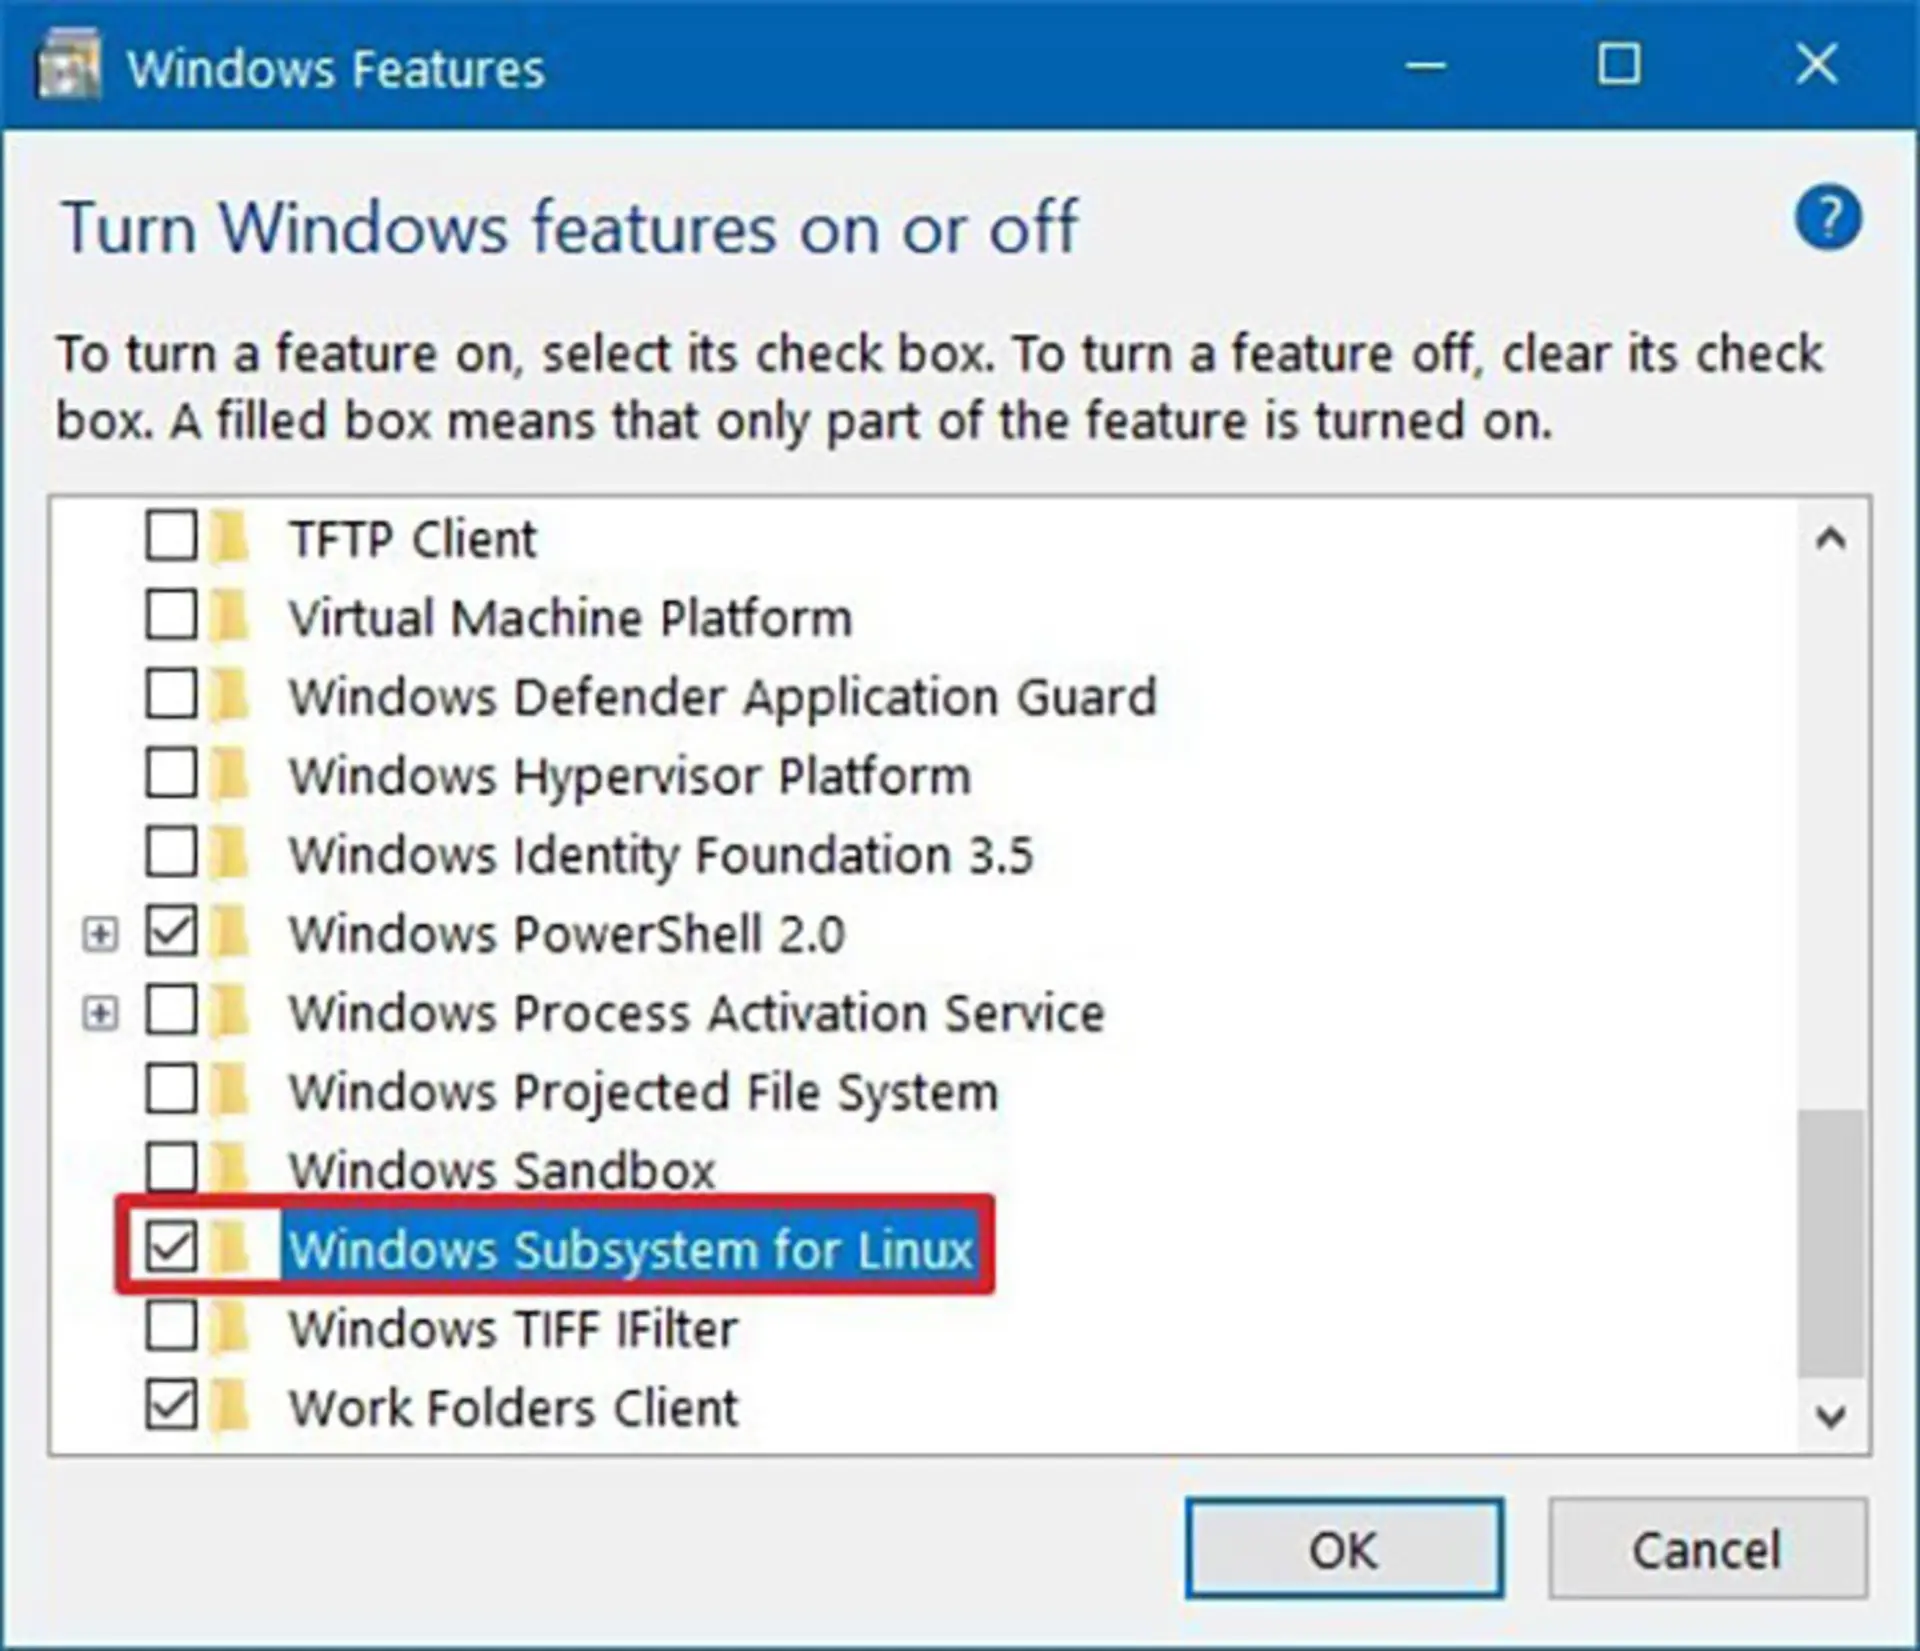The height and width of the screenshot is (1651, 1920).
Task: Click the folder icon beside TFTP Client
Action: click(x=231, y=537)
